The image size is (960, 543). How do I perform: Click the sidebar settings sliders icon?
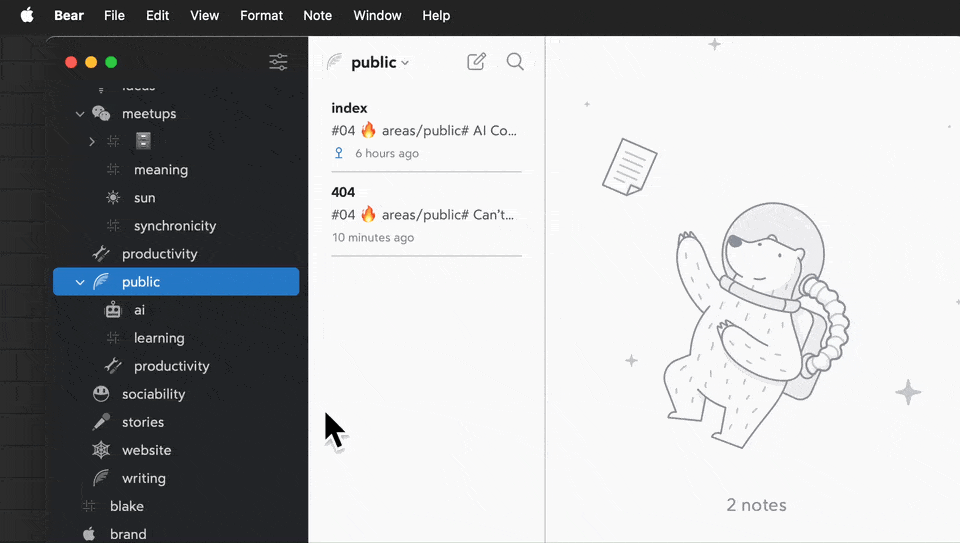tap(278, 62)
